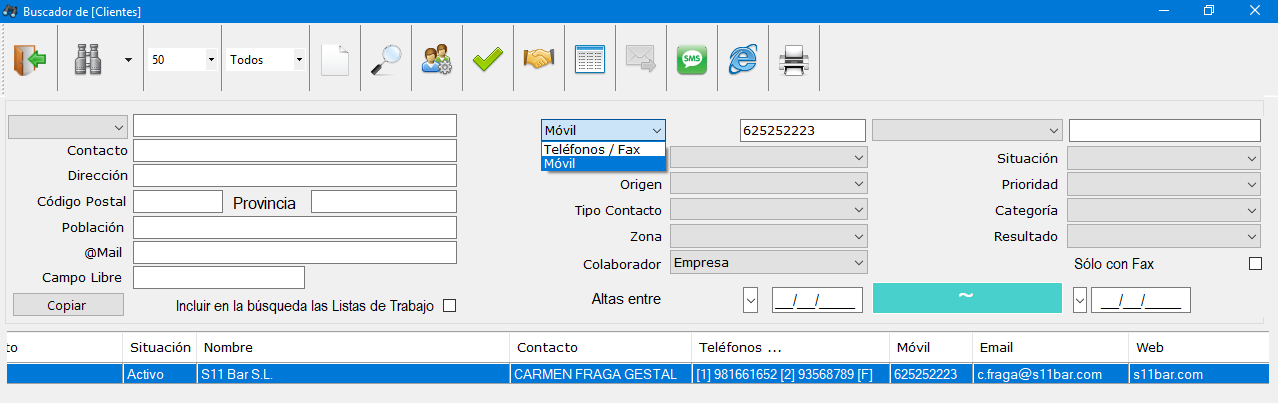Click the c.fraga@s11bar.com email cell

point(1050,374)
